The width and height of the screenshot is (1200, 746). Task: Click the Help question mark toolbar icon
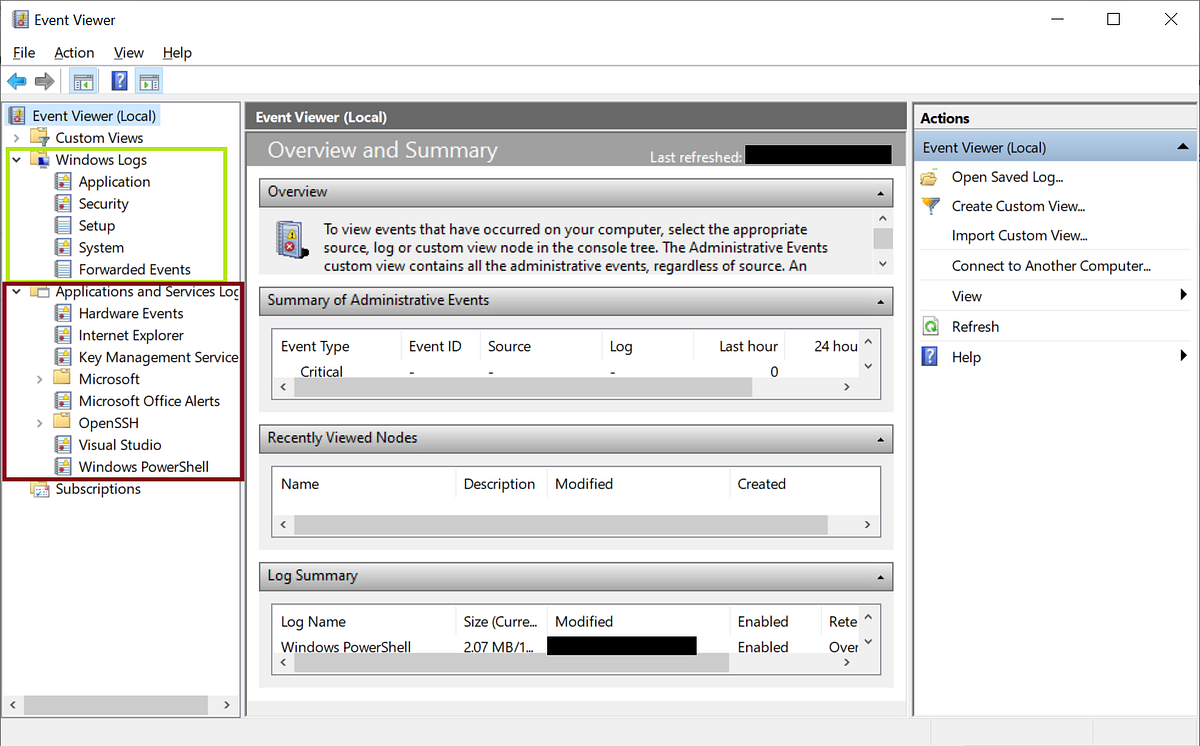[x=119, y=81]
